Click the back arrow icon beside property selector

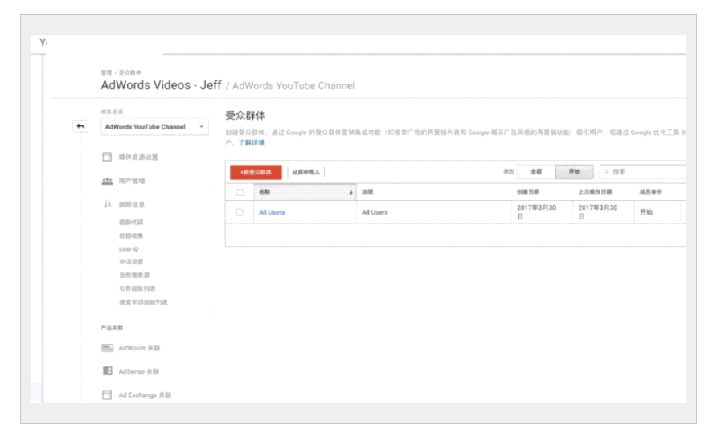(80, 127)
